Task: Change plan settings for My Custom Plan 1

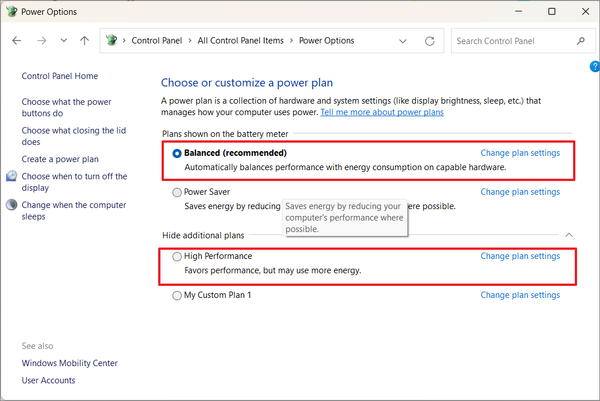Action: coord(520,295)
